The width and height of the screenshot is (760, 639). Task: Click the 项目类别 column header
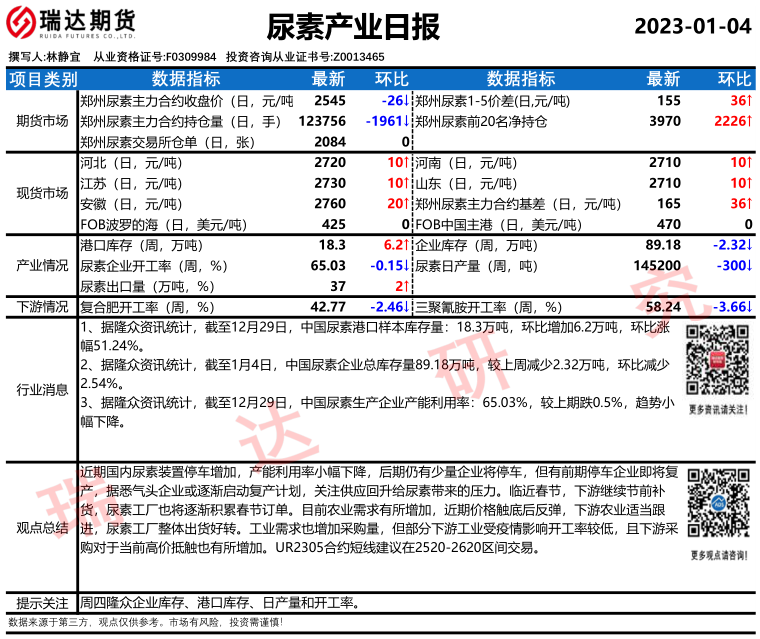(41, 79)
